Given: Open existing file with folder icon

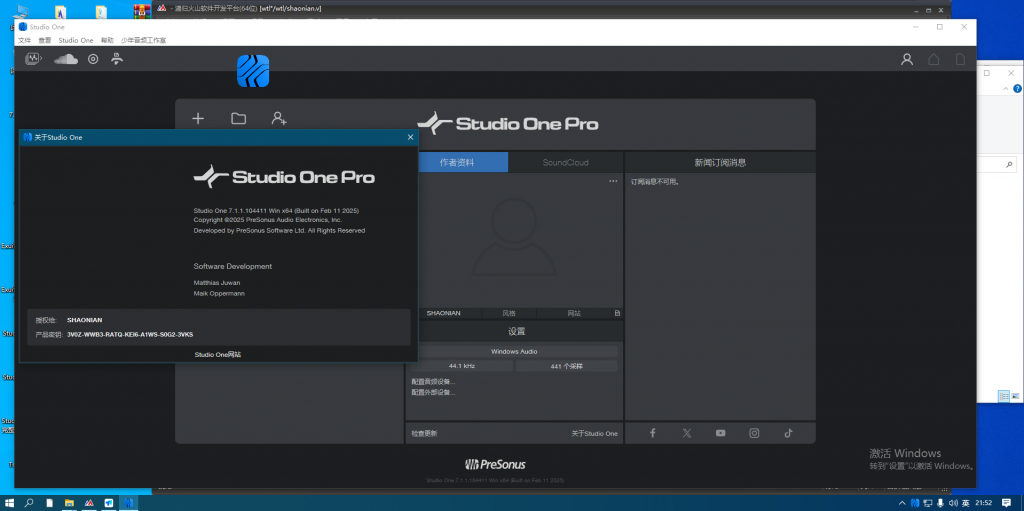Looking at the screenshot, I should tap(238, 118).
